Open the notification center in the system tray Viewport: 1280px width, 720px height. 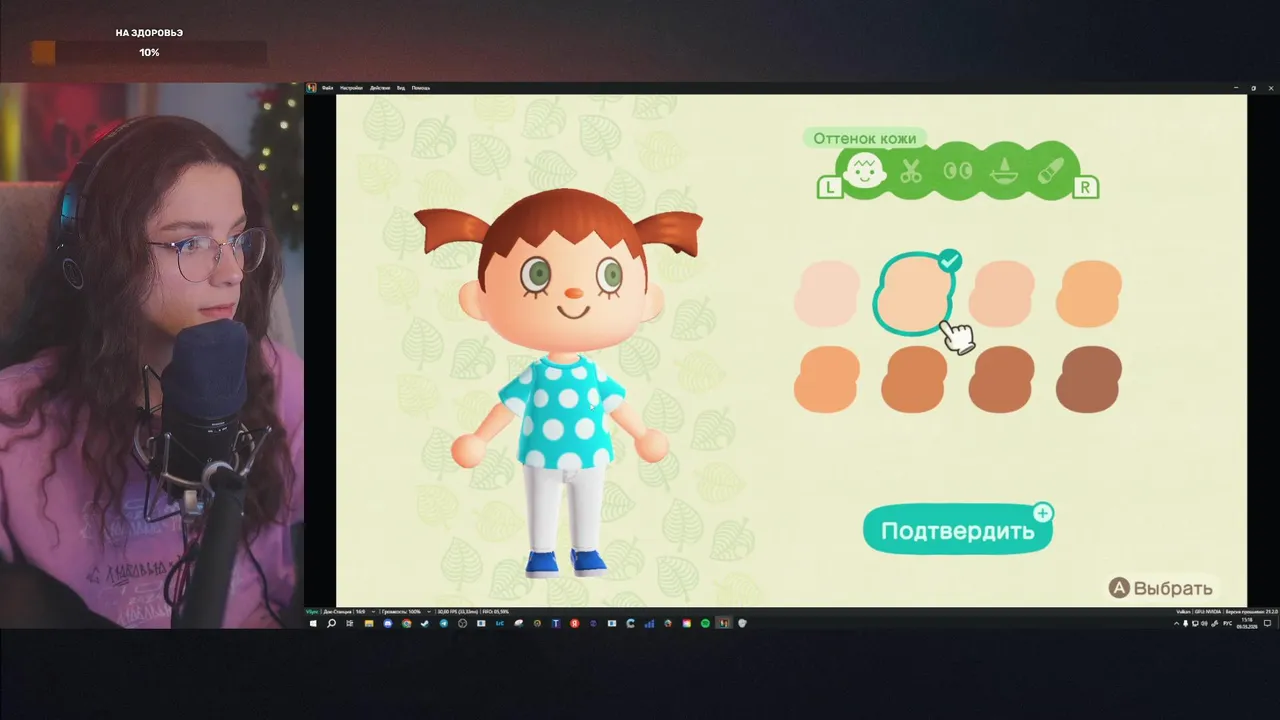click(x=1267, y=623)
